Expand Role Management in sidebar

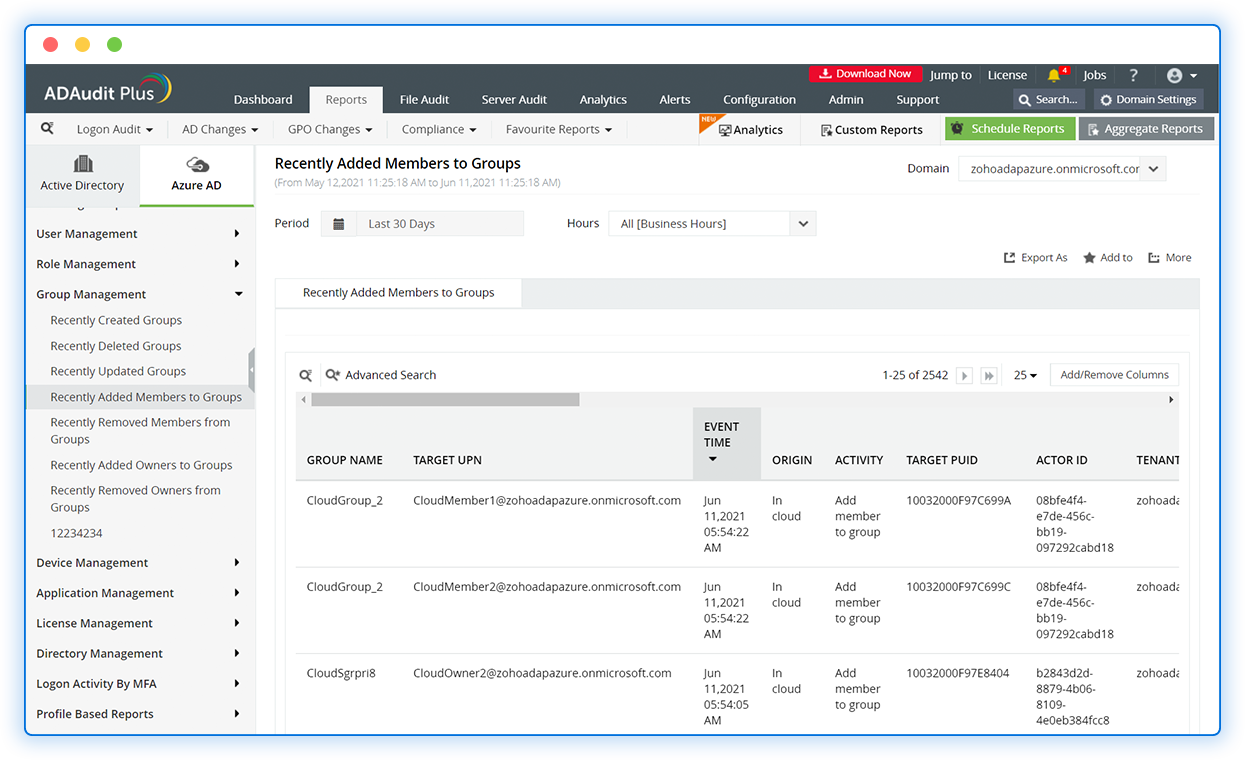pos(139,264)
